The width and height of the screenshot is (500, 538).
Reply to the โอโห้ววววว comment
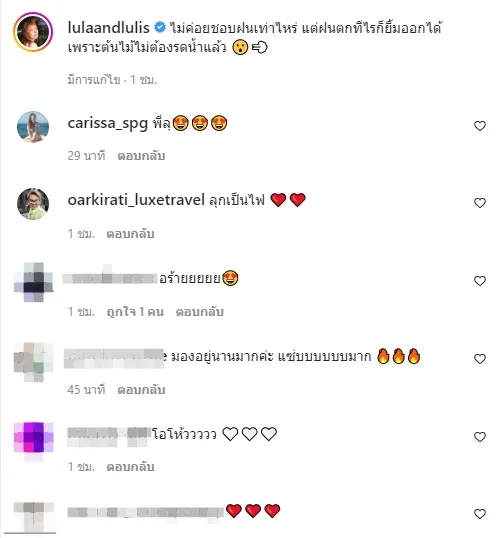pos(130,467)
